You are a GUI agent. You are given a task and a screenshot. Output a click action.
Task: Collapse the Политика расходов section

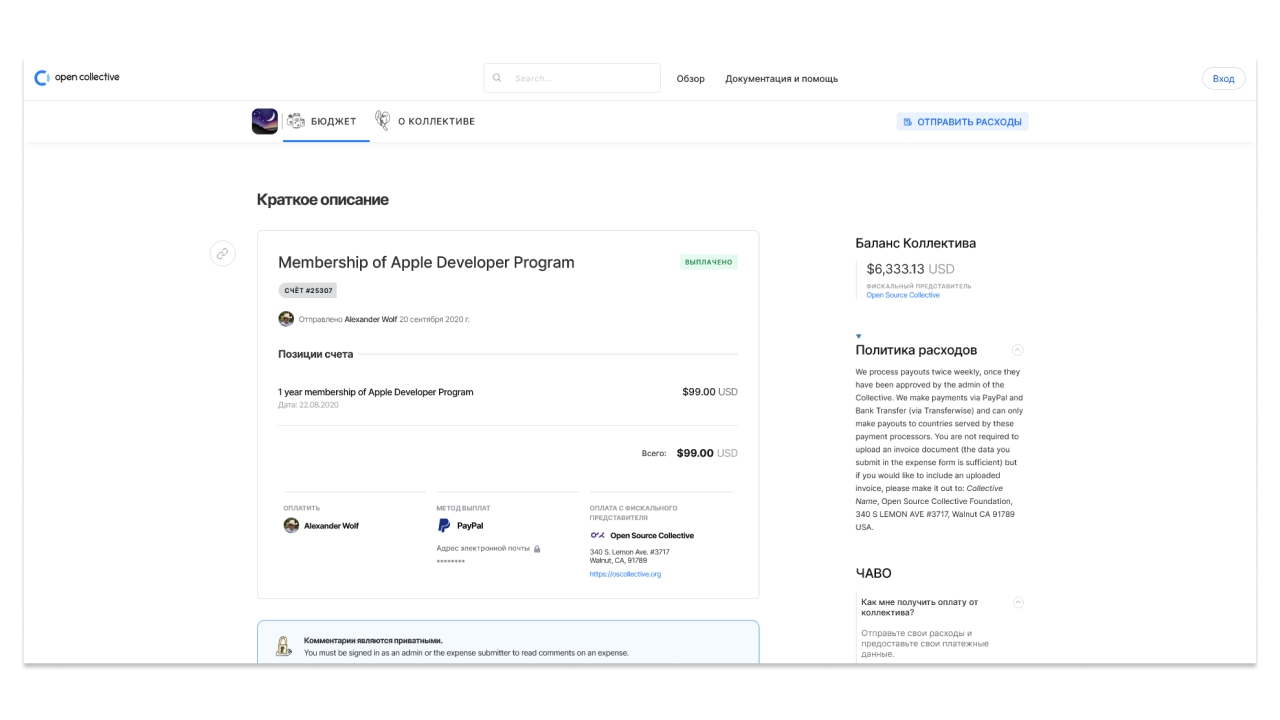tap(1017, 350)
